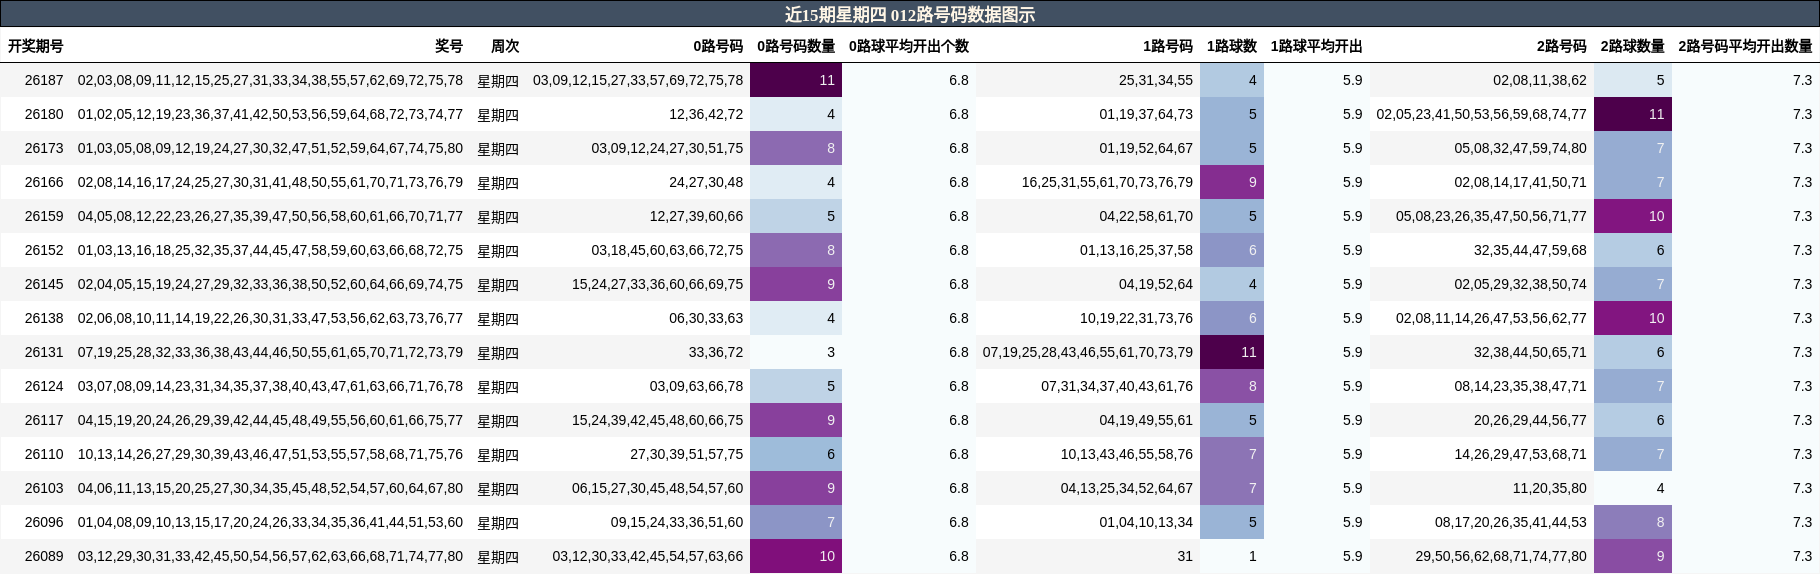Click draw period 26159

click(x=44, y=216)
